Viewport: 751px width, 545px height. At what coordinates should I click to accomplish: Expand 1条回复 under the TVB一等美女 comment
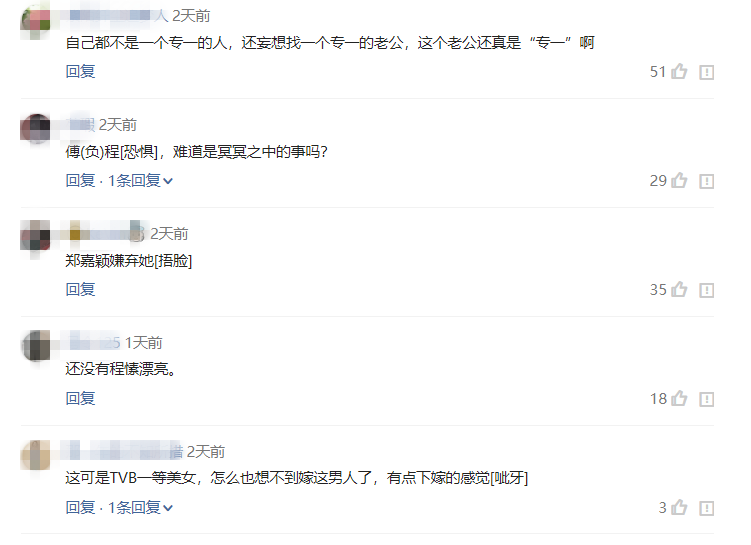tap(140, 507)
